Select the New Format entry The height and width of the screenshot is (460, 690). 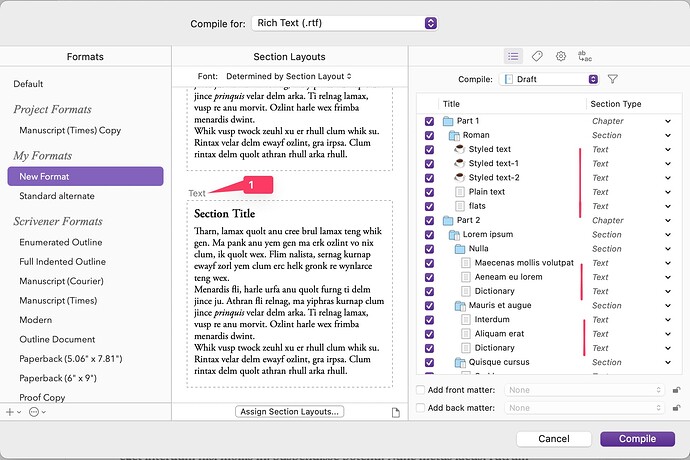click(85, 177)
